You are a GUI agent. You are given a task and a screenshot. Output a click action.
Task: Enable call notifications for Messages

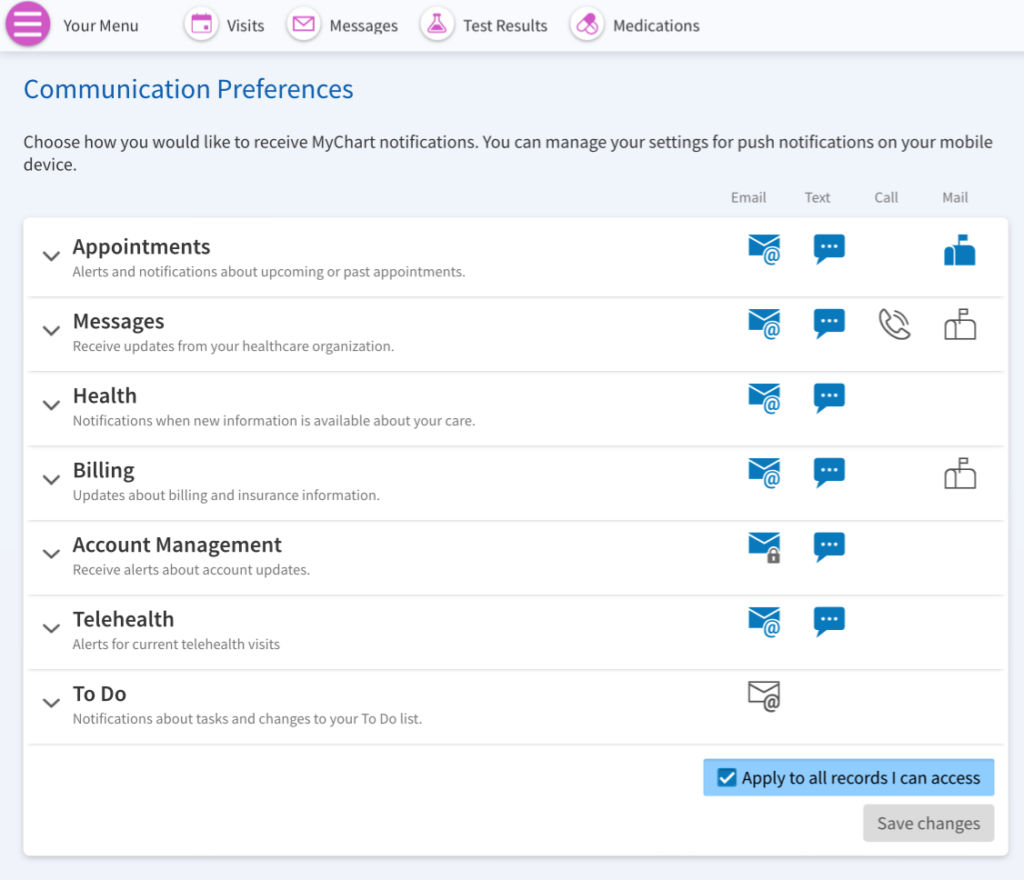point(894,324)
